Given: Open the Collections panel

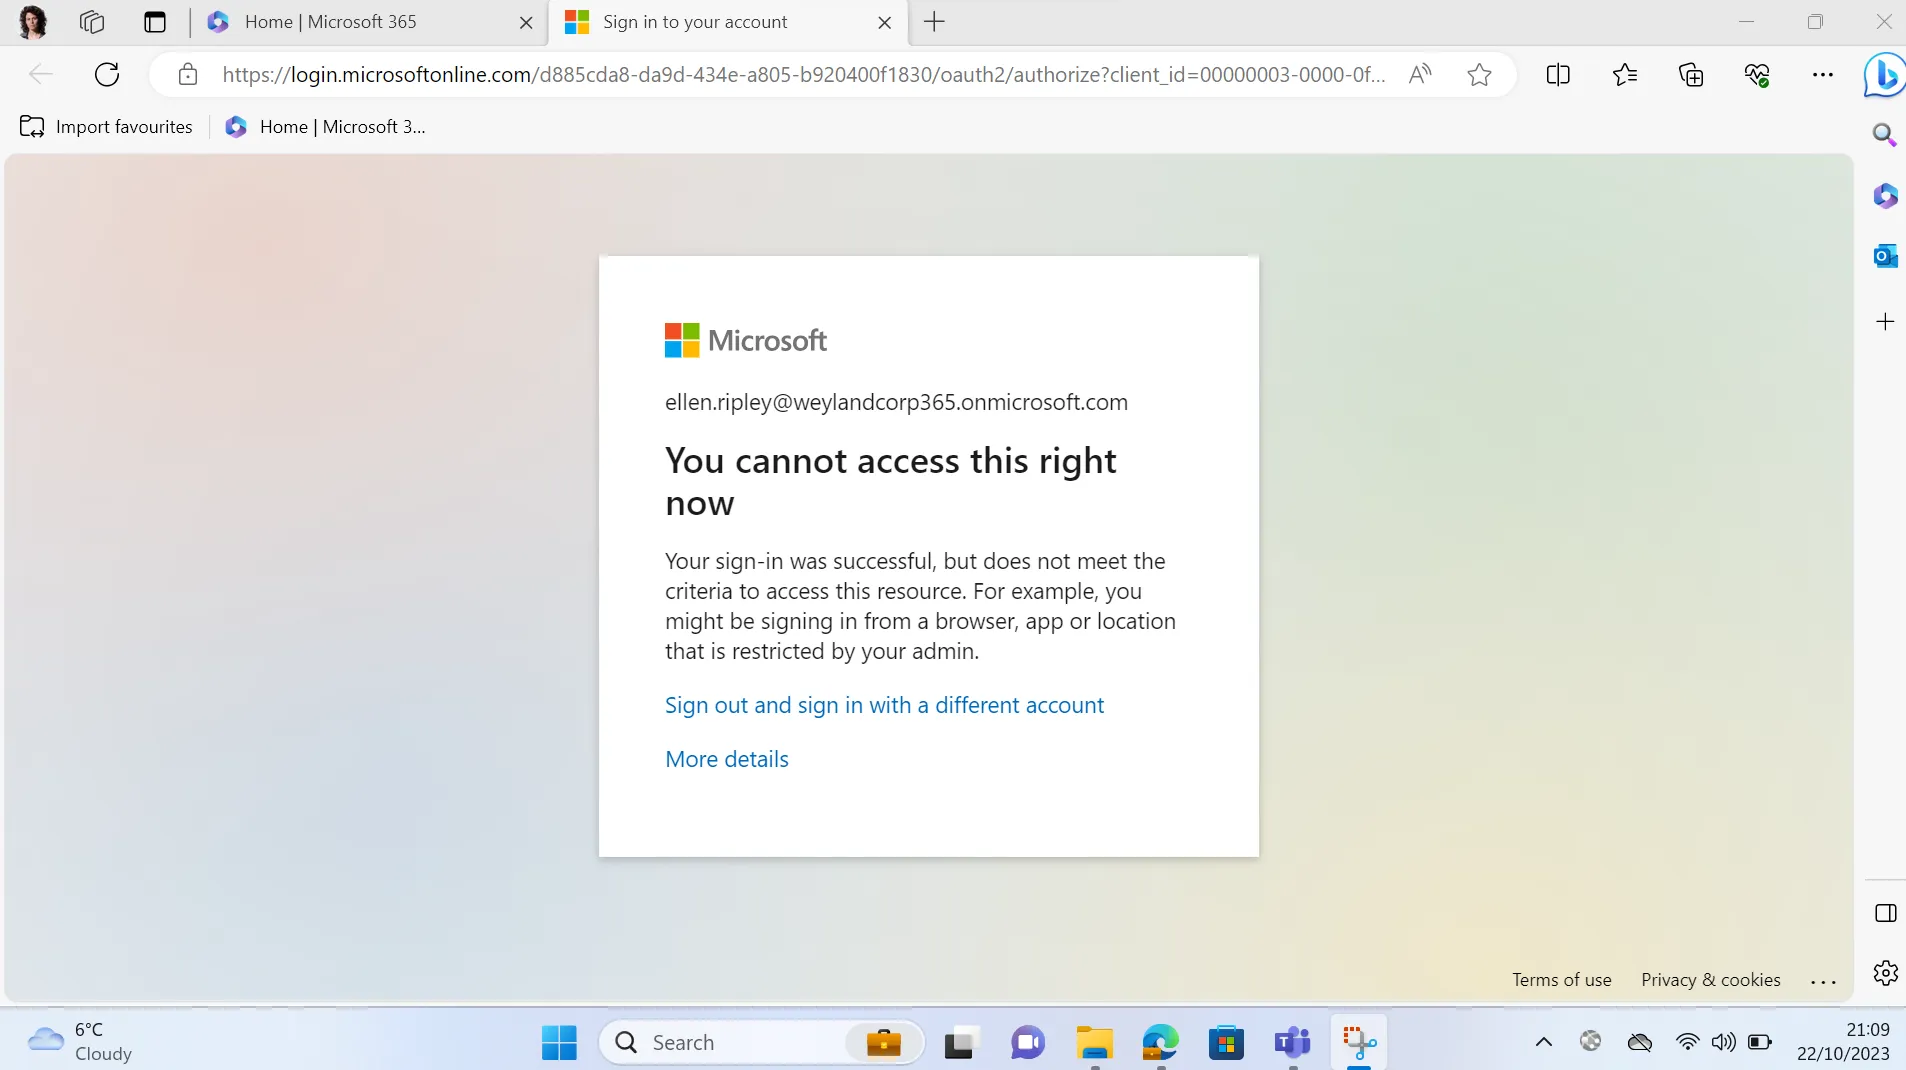Looking at the screenshot, I should [1691, 74].
